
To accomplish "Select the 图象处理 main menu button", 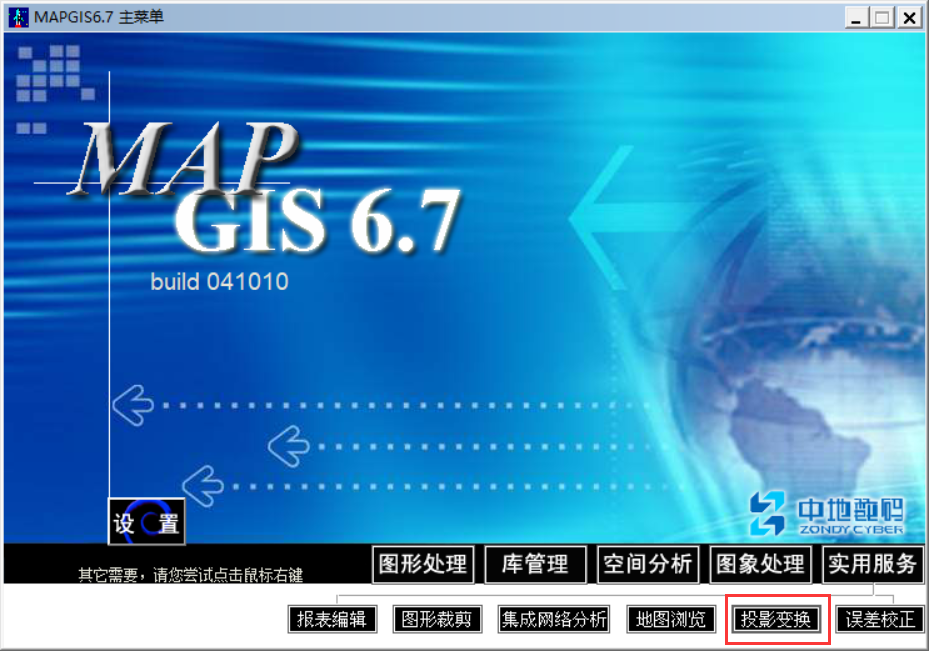I will (x=761, y=564).
